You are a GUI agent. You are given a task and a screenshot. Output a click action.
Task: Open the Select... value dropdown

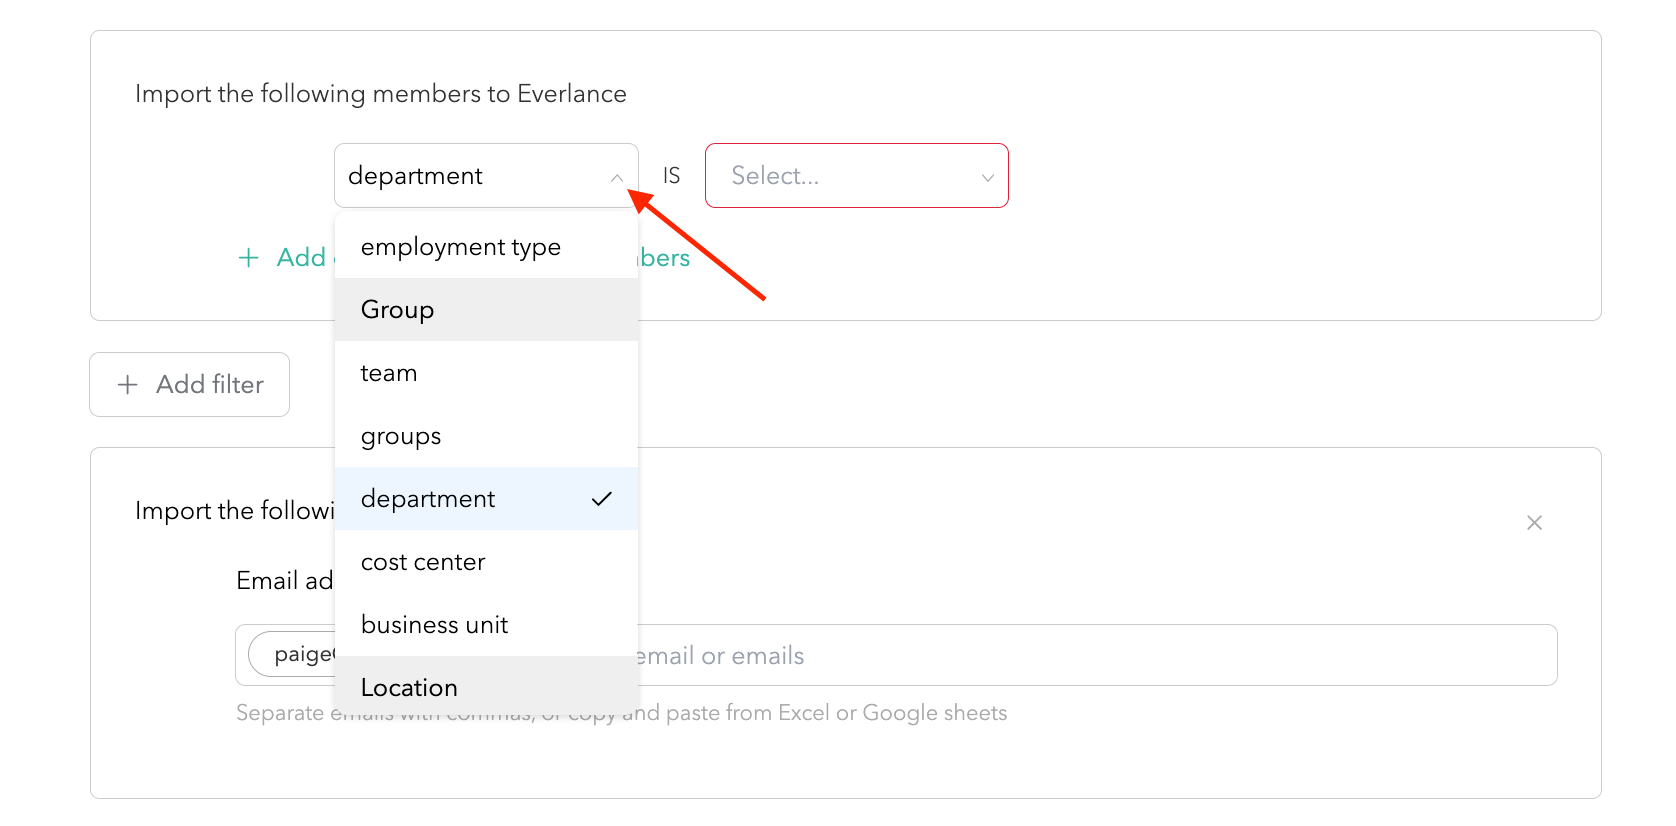tap(856, 176)
